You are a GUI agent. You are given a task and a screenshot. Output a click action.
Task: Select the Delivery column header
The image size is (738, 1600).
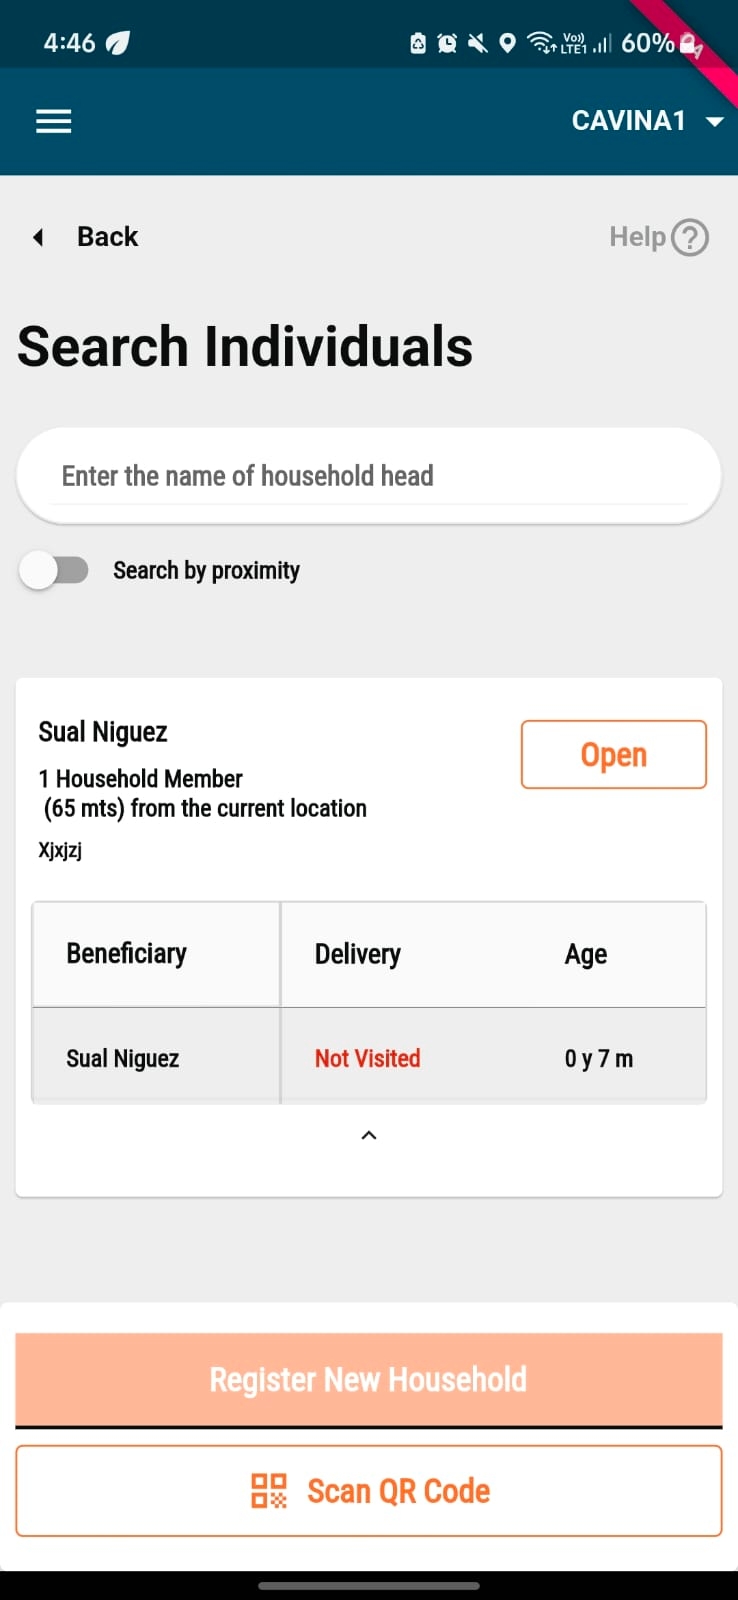point(358,954)
